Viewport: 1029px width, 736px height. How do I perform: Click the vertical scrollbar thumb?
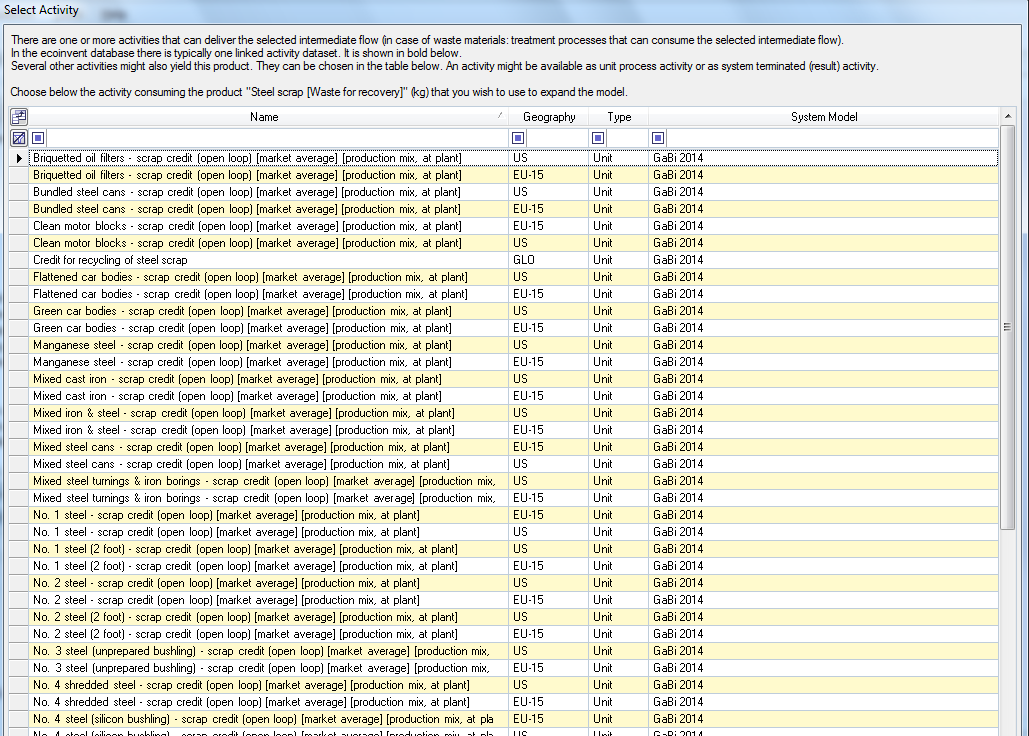tap(1007, 327)
